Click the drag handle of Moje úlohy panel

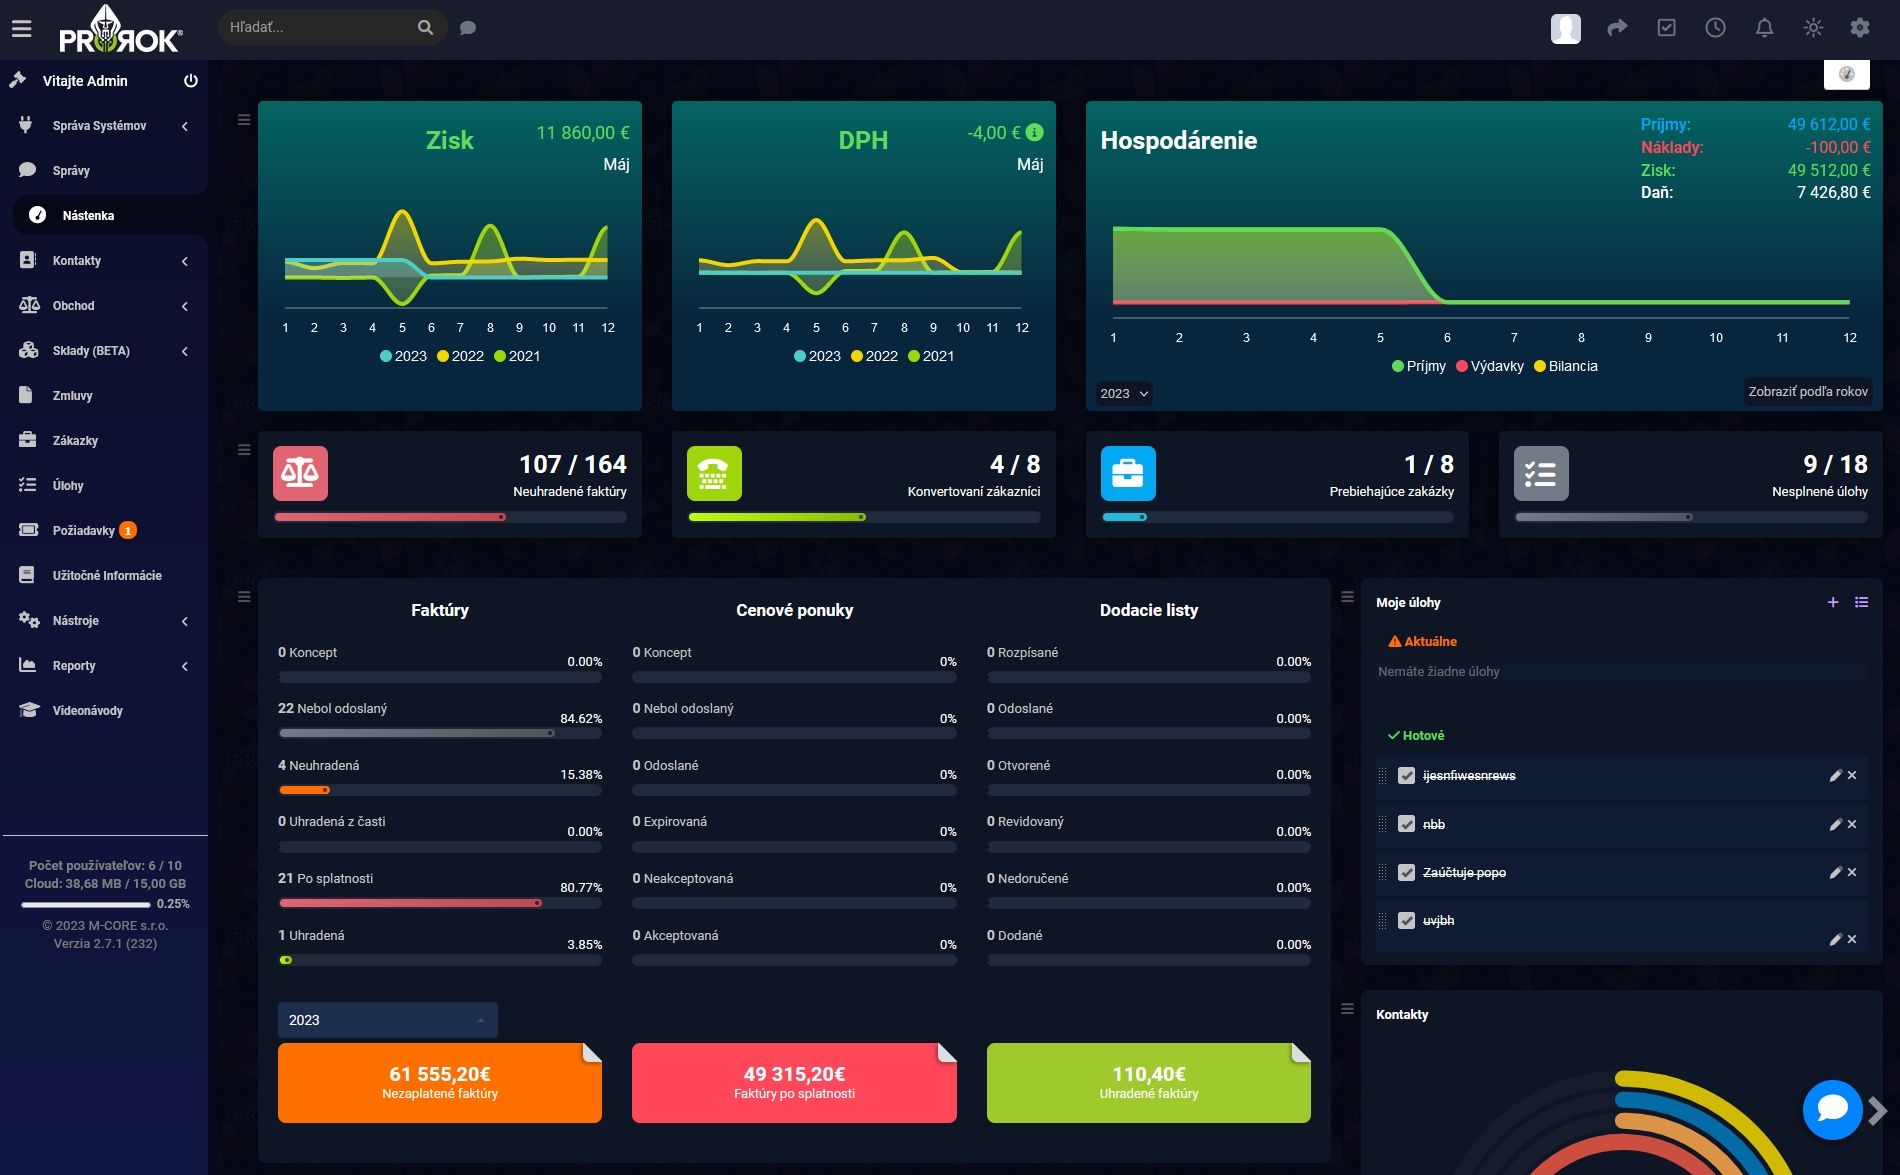point(1347,596)
